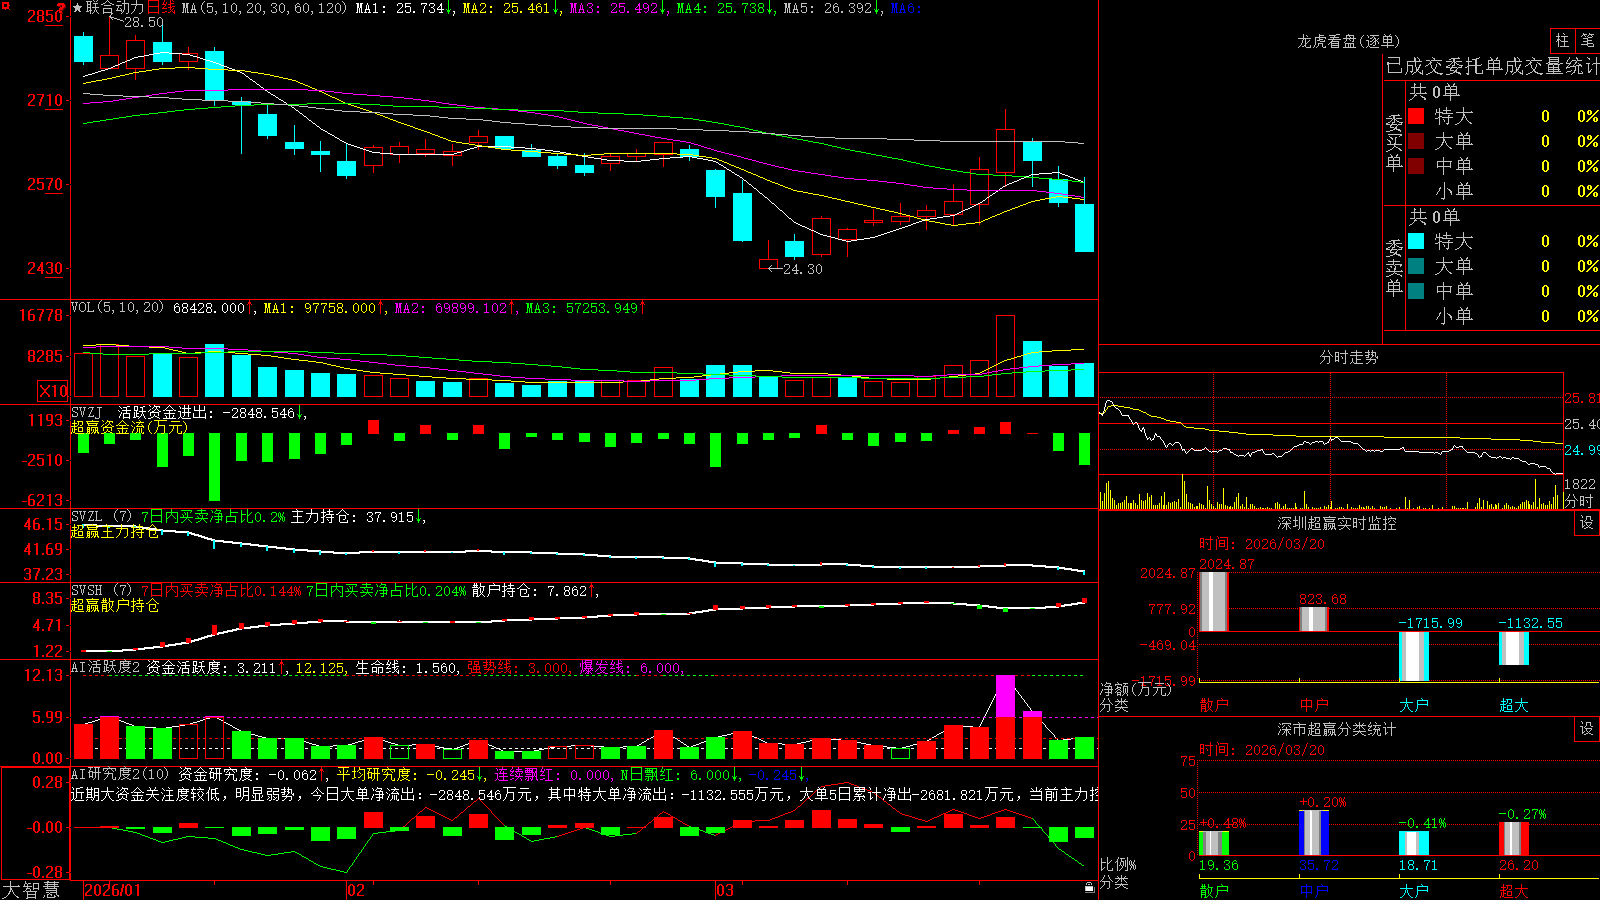Click the 散户 2024.87 bar in real-time monitor

[x=1214, y=601]
